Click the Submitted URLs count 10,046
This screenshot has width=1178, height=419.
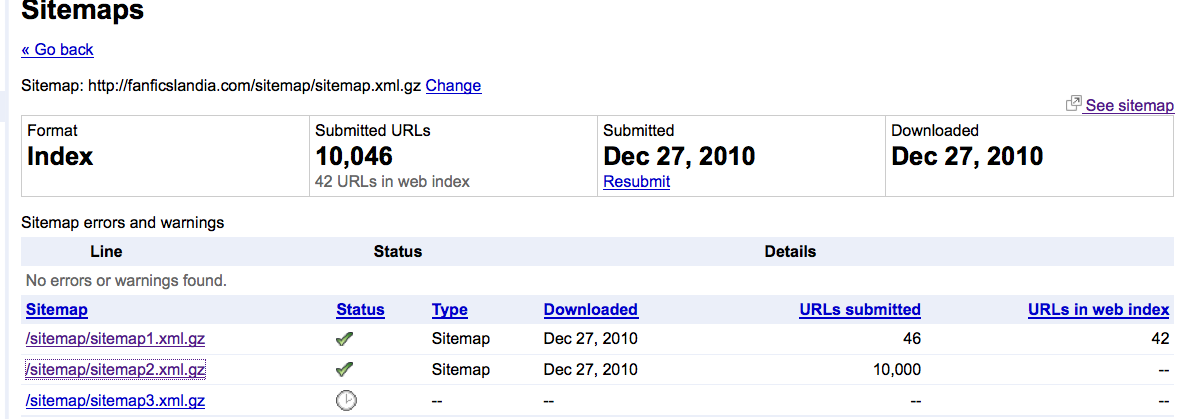point(353,157)
